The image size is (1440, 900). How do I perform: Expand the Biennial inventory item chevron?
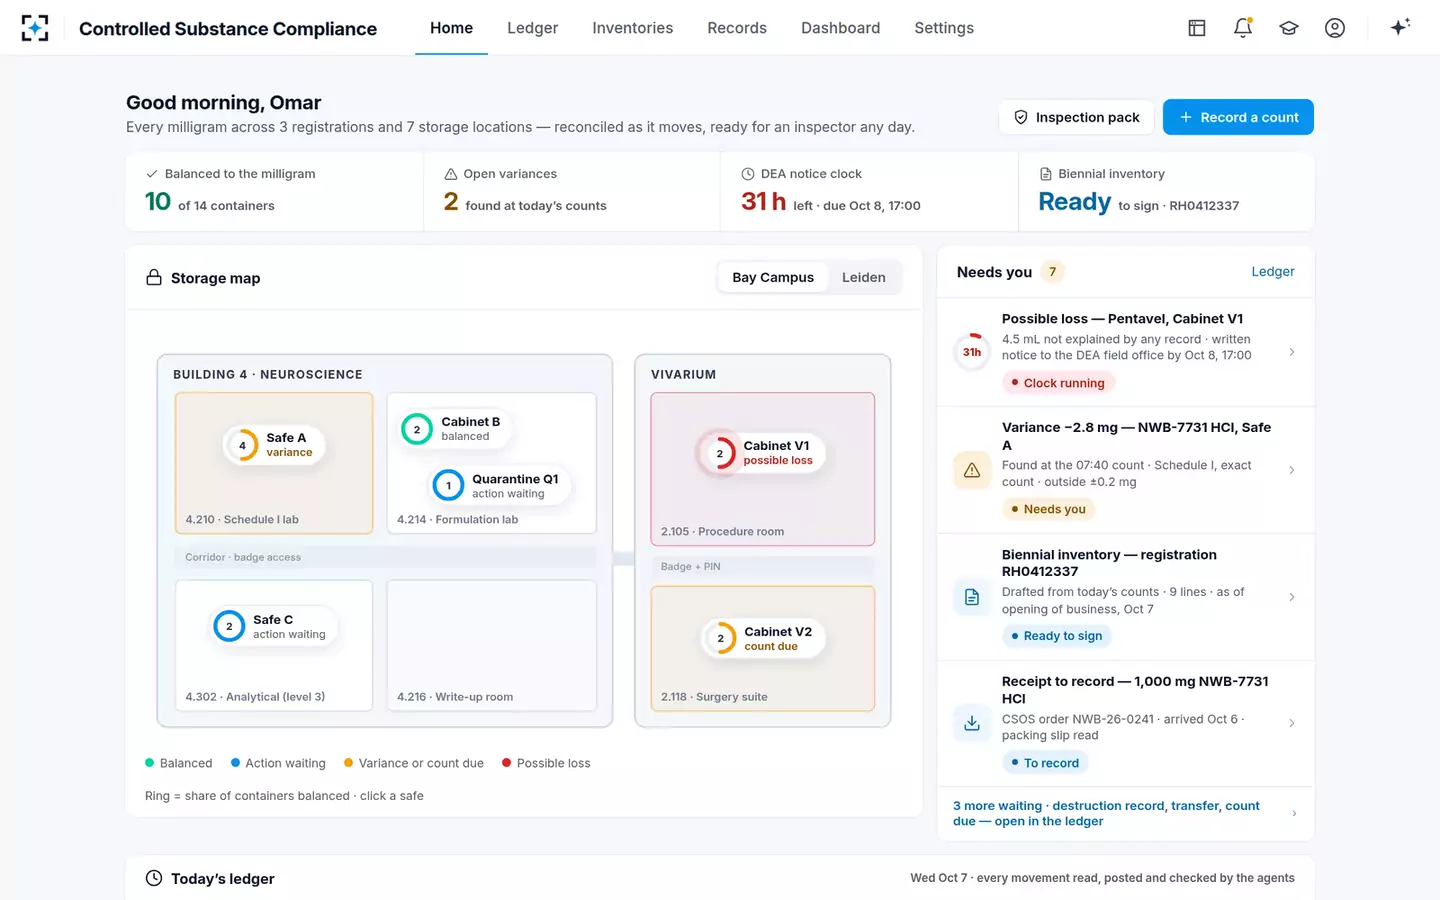click(1292, 597)
